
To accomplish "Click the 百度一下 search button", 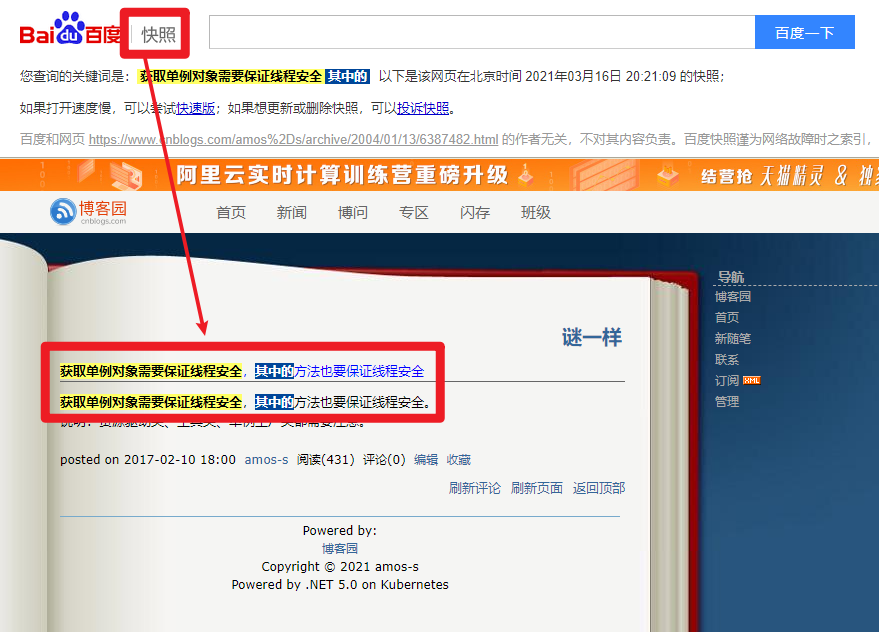I will point(804,33).
